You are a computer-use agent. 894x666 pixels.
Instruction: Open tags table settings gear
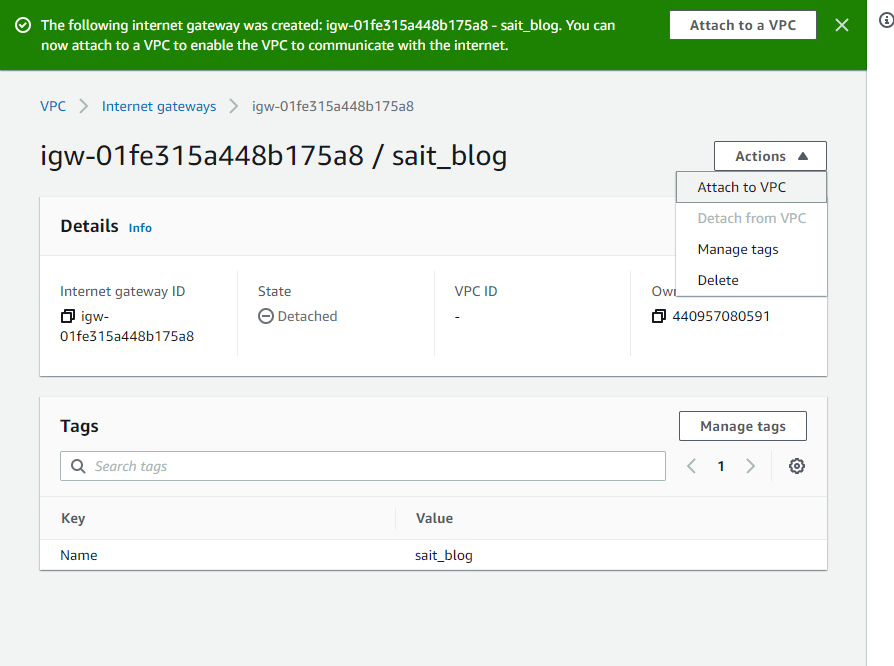pyautogui.click(x=797, y=466)
